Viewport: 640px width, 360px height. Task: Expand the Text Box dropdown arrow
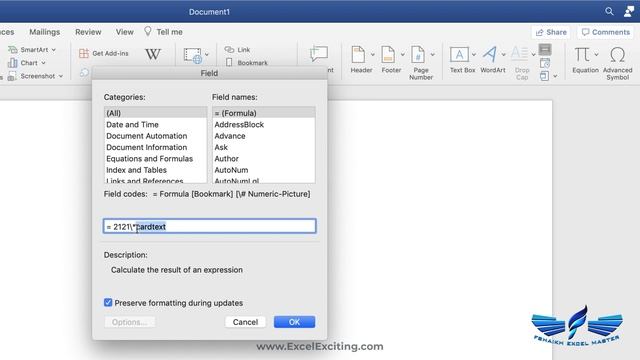(x=473, y=54)
